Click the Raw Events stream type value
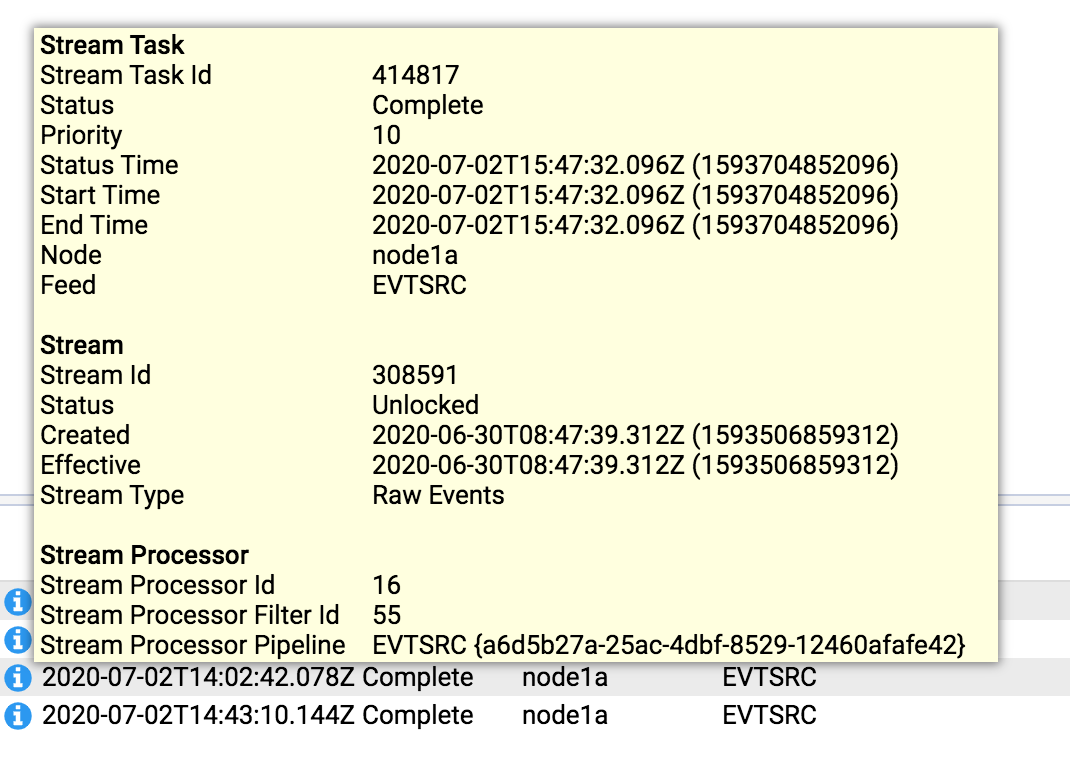Image resolution: width=1070 pixels, height=776 pixels. click(x=438, y=495)
